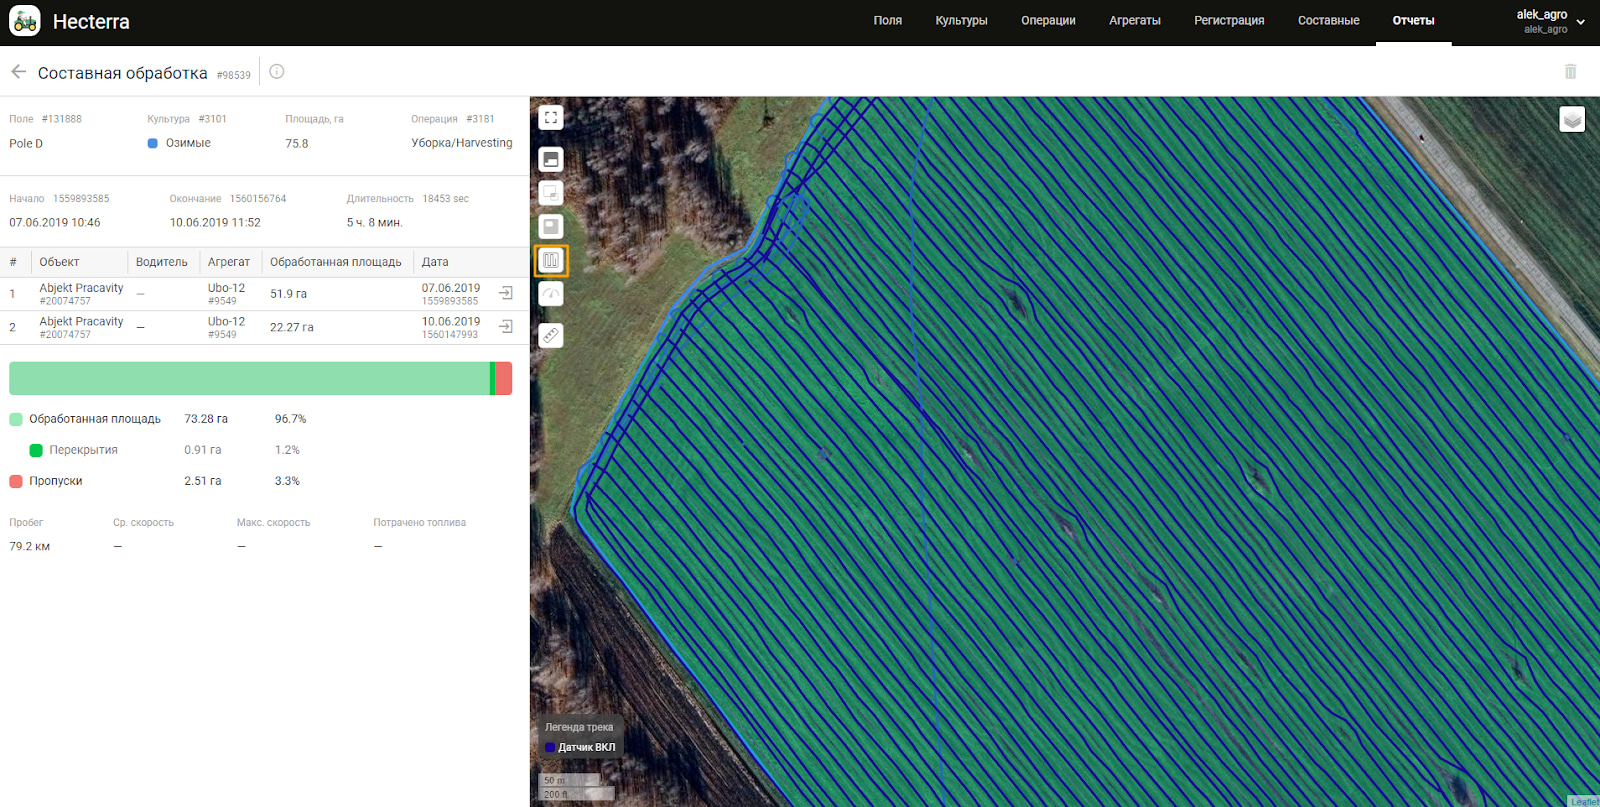Click the speedometer map button
The height and width of the screenshot is (807, 1600).
551,294
